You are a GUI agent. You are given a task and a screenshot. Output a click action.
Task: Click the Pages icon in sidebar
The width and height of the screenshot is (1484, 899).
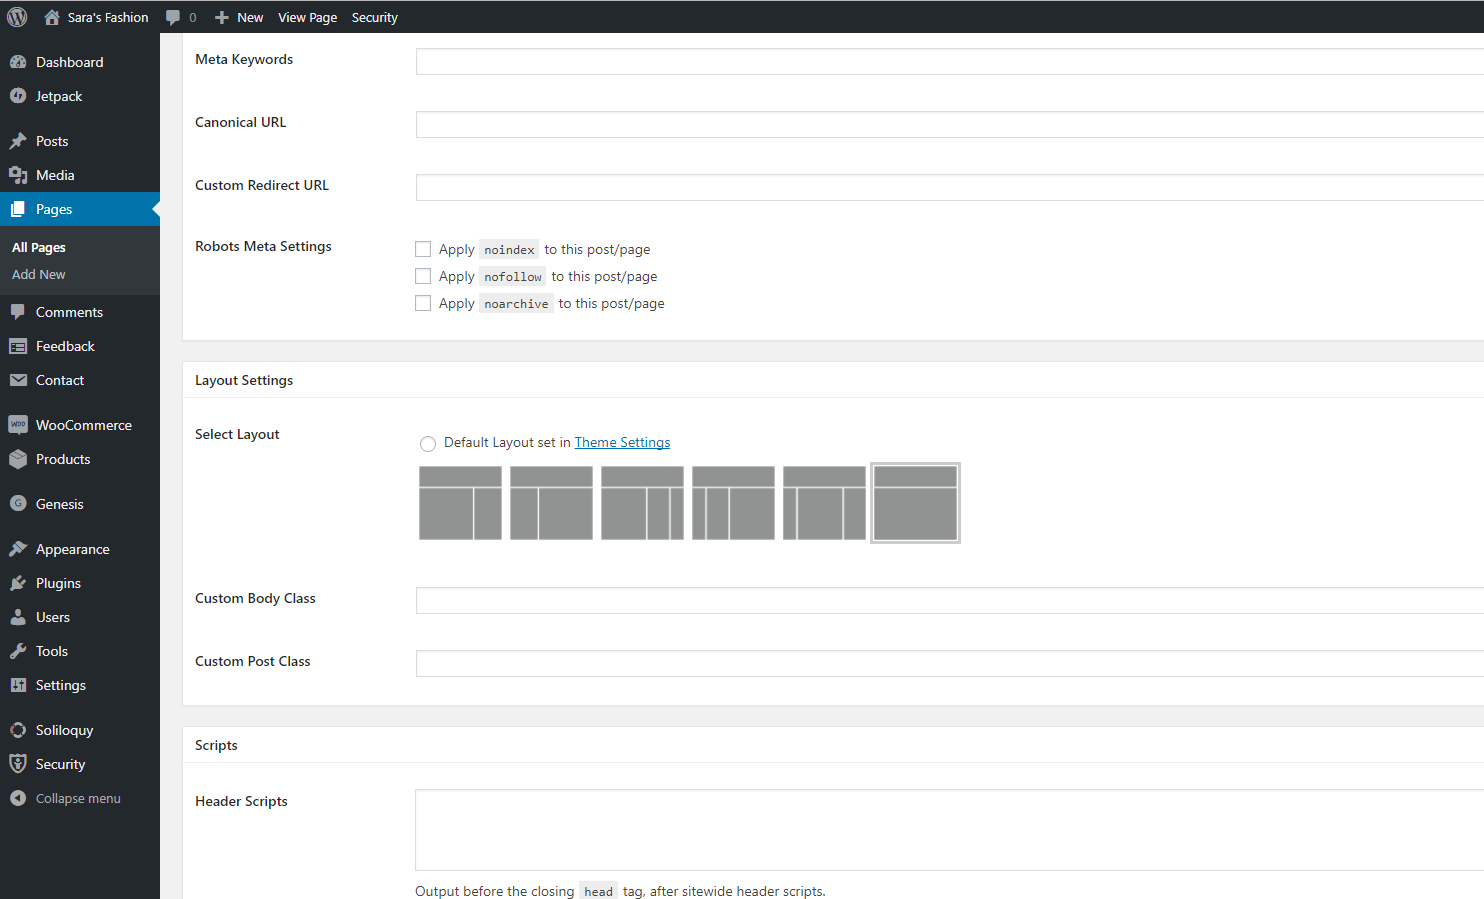coord(18,209)
